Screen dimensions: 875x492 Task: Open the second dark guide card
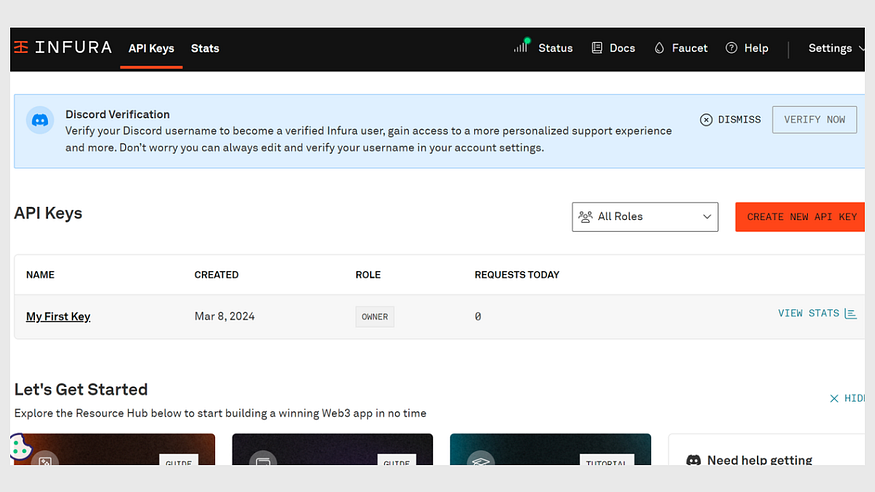click(333, 449)
